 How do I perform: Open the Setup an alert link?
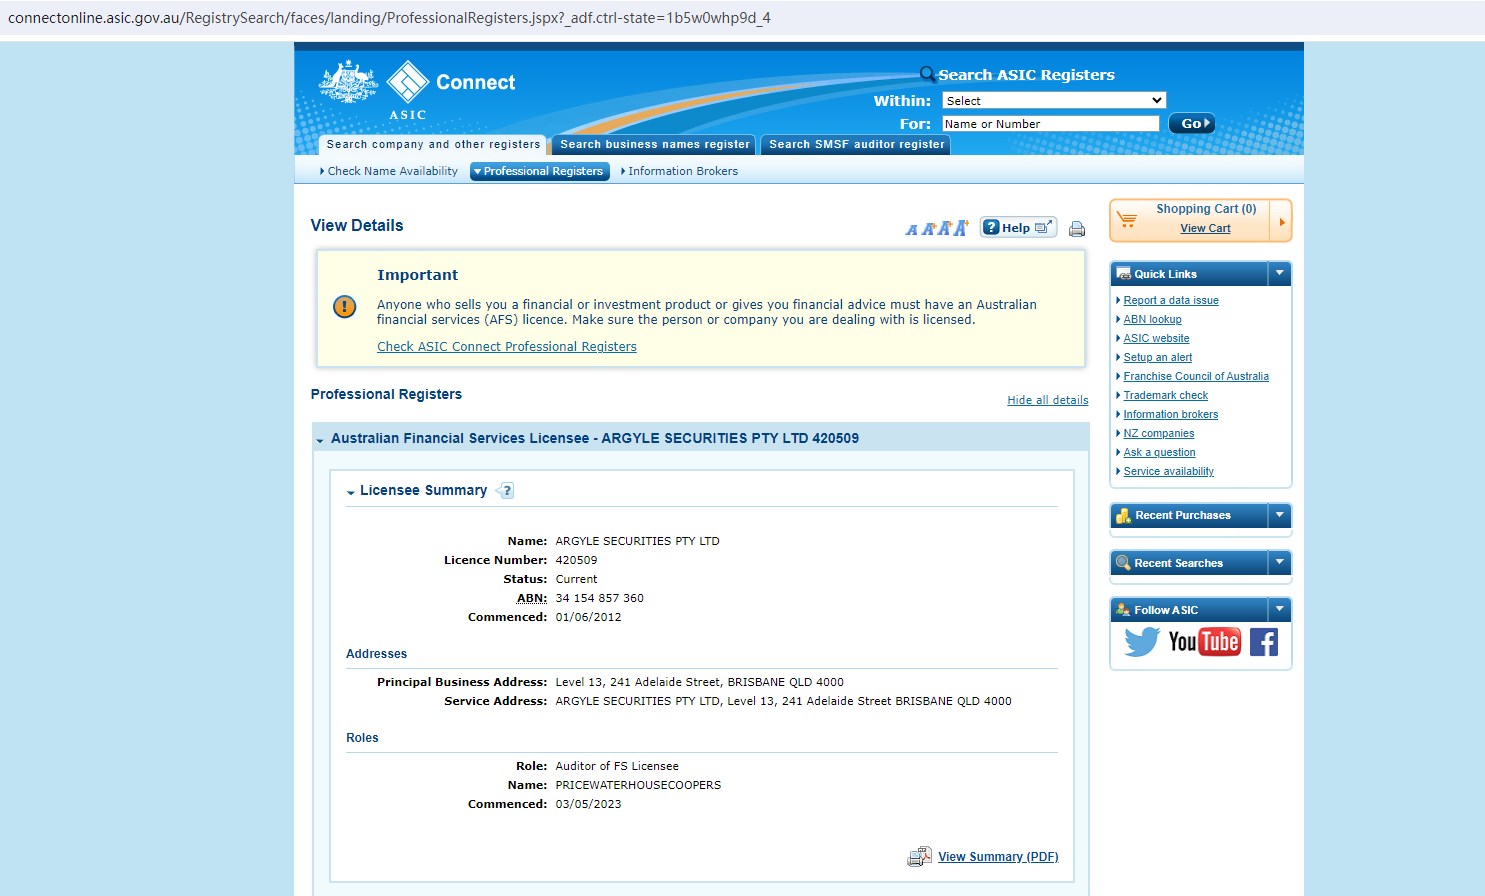[1158, 357]
